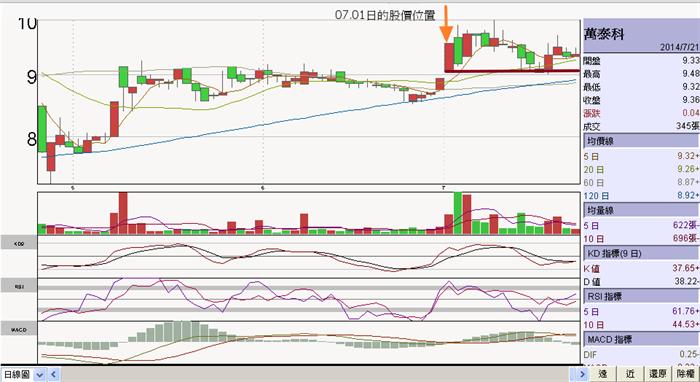Click the 收盤 value 9.36
The image size is (700, 382).
pyautogui.click(x=690, y=100)
